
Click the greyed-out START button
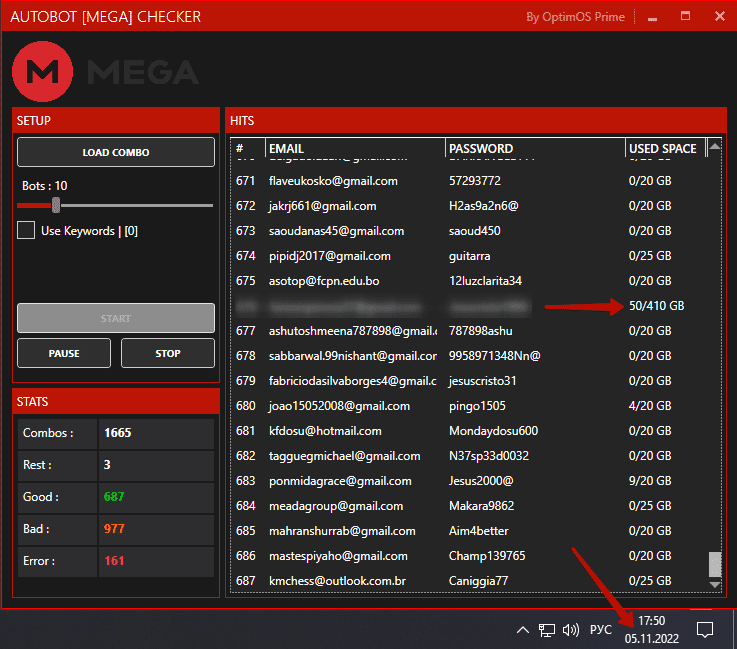tap(116, 318)
